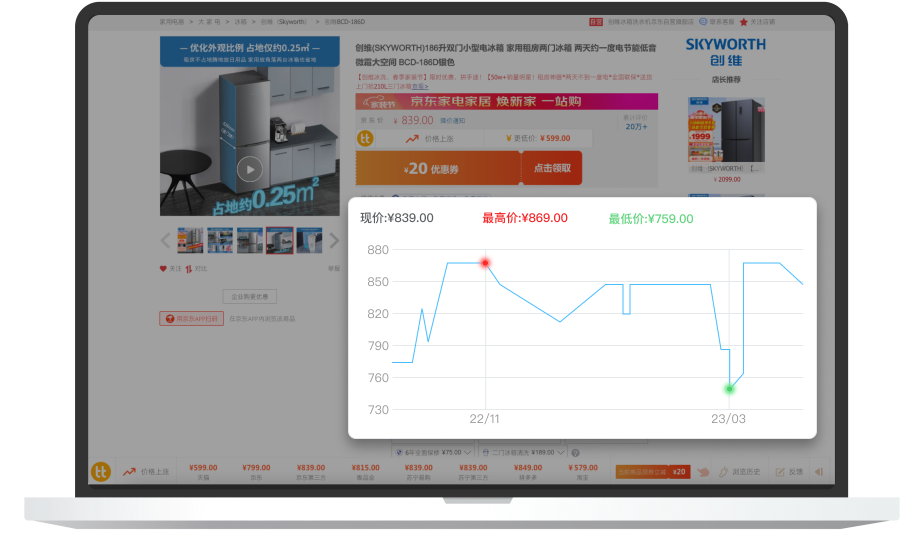Click the 最低价:¥759.00 label
The height and width of the screenshot is (545, 912).
coord(651,219)
